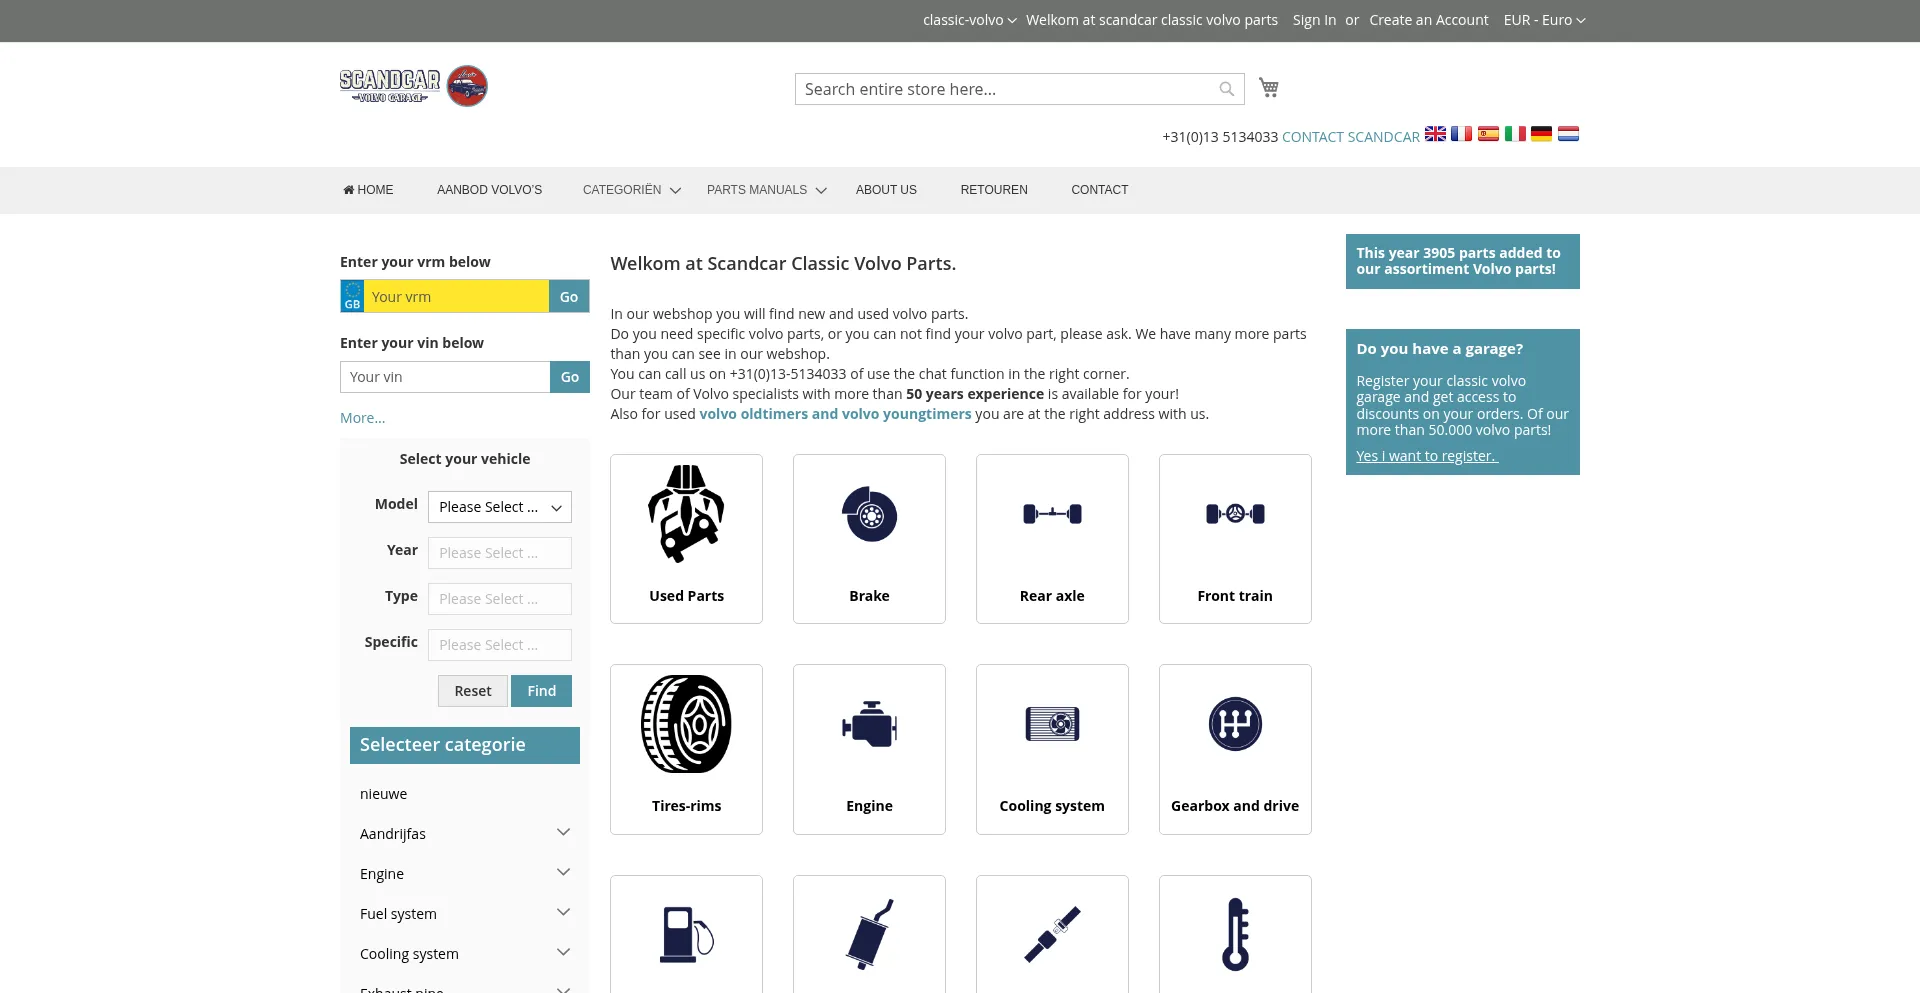Open the Contact menu item
Viewport: 1920px width, 993px height.
(x=1099, y=190)
